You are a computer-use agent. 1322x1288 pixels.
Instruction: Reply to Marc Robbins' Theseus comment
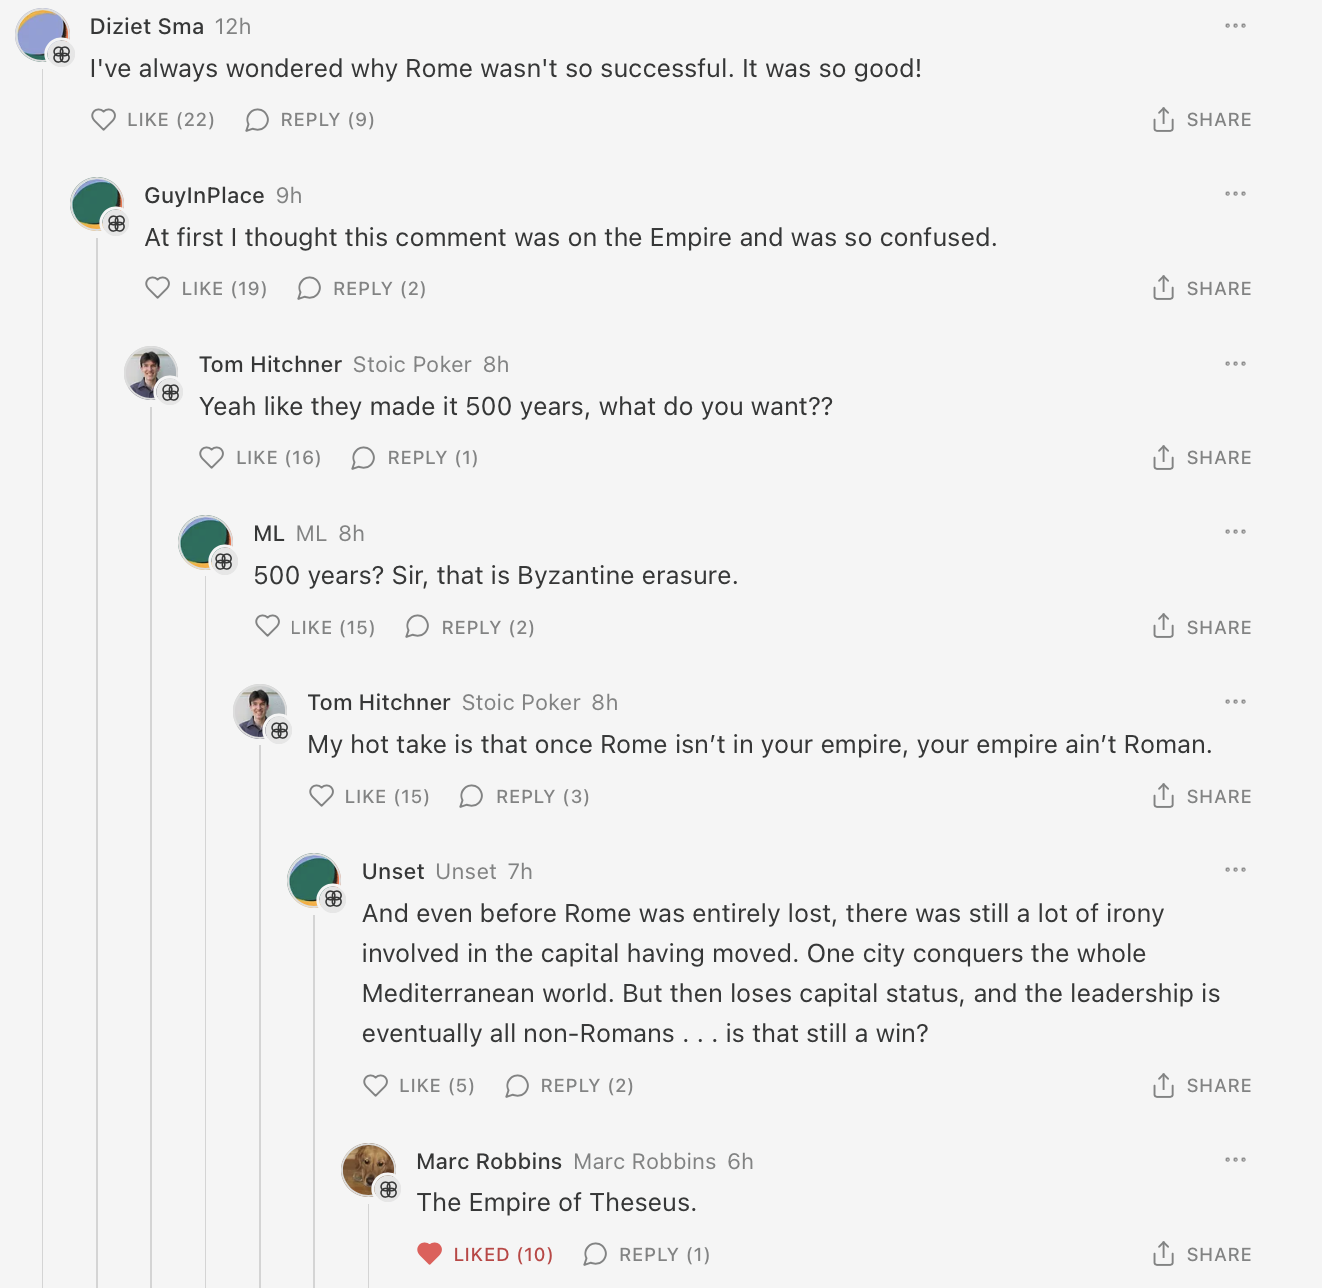(x=647, y=1255)
